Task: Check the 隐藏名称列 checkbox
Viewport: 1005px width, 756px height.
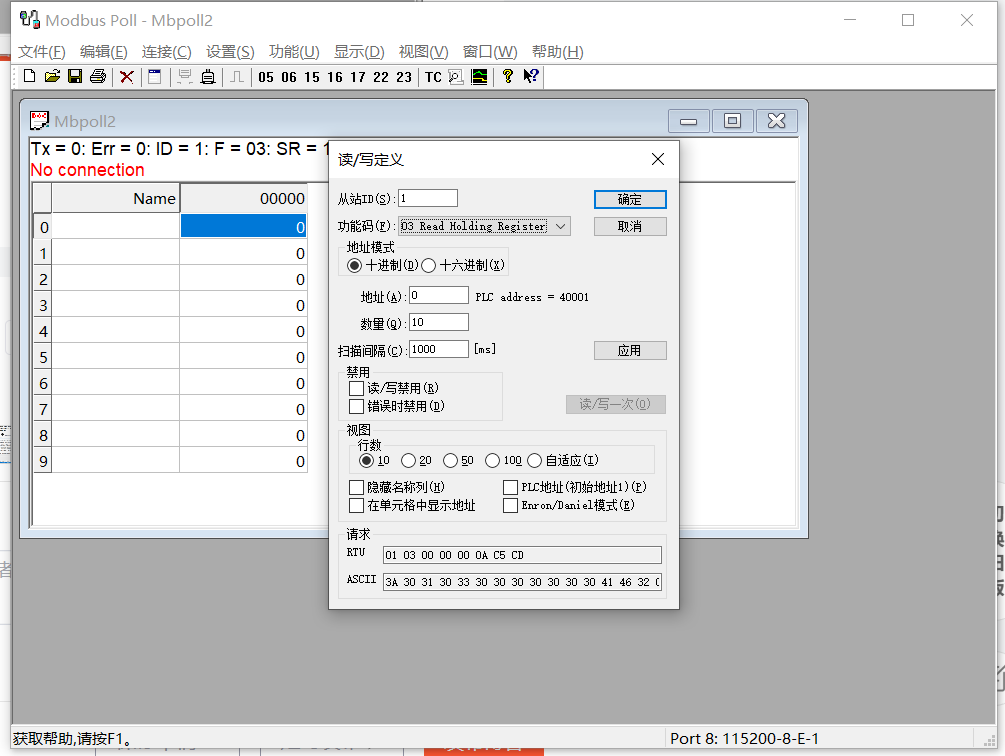Action: coord(357,487)
